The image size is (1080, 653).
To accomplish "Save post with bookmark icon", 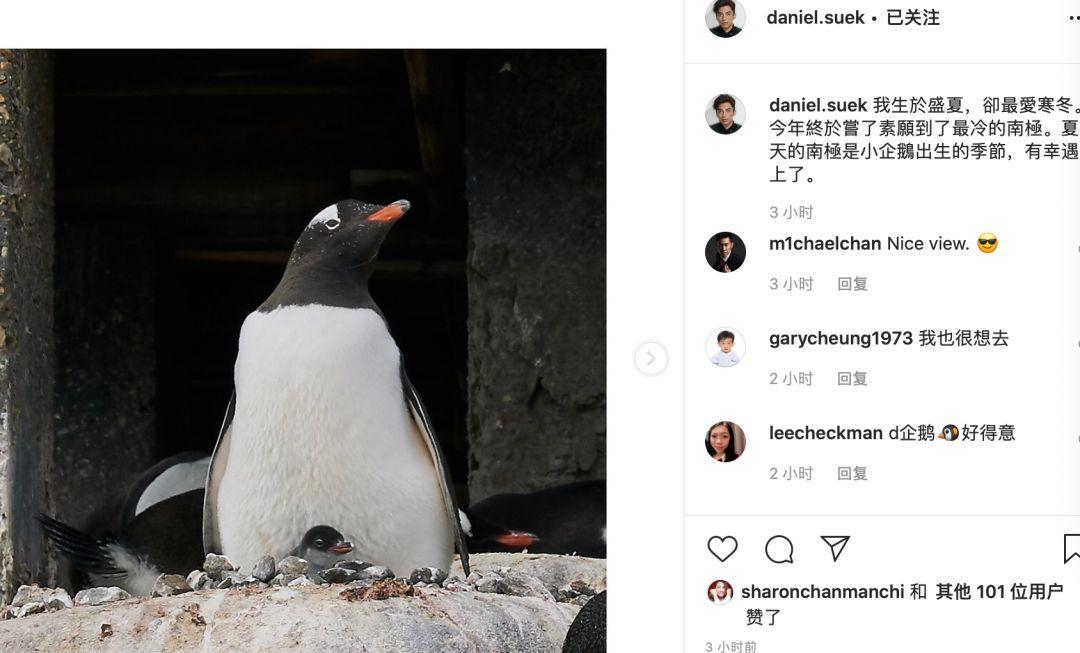I will coord(1072,549).
